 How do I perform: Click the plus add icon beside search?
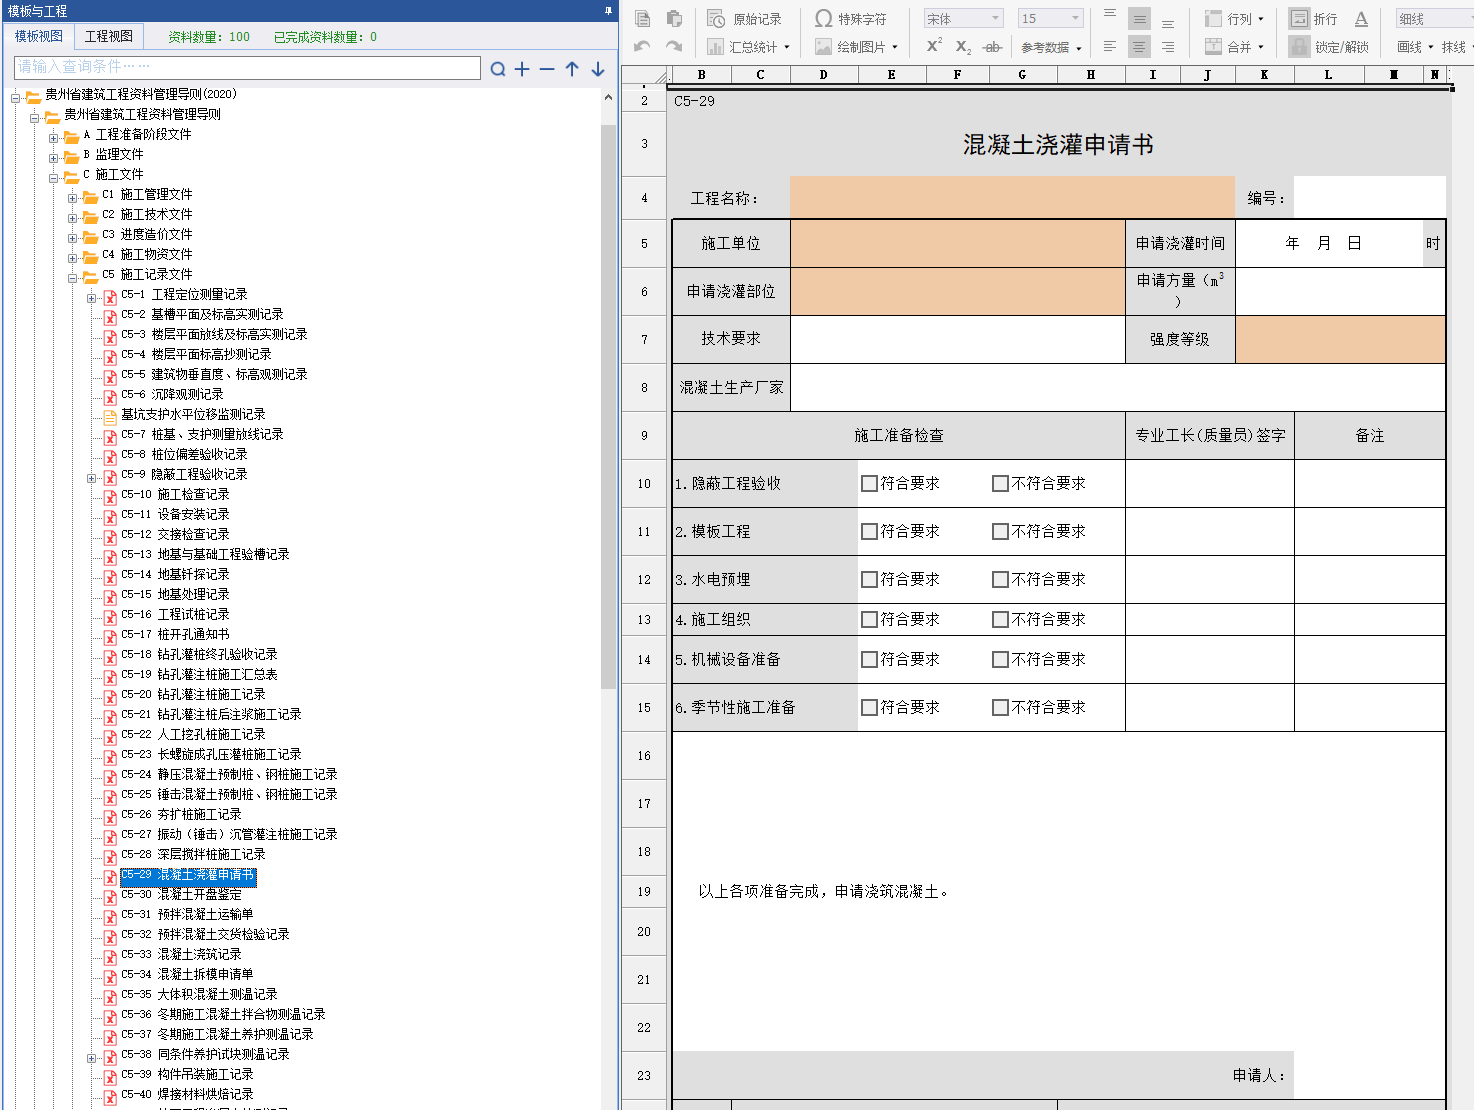pos(522,69)
